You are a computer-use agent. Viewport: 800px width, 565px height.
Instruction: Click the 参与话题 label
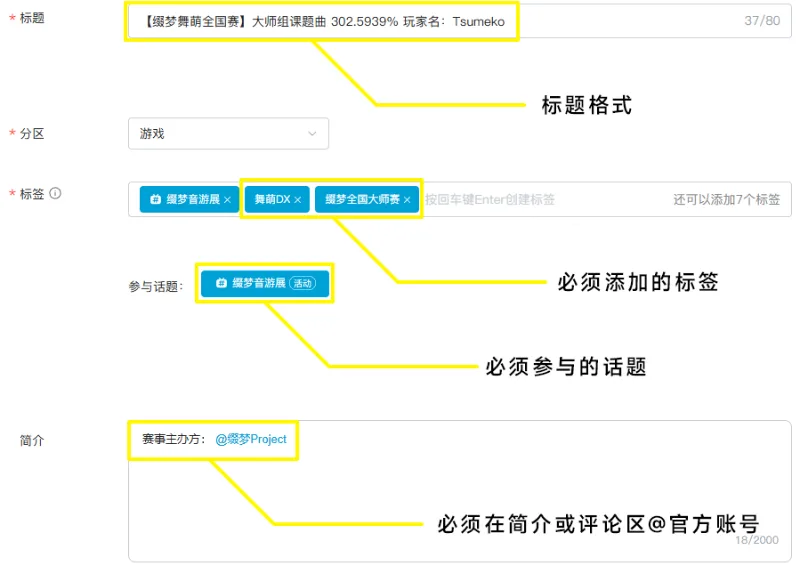coord(156,286)
